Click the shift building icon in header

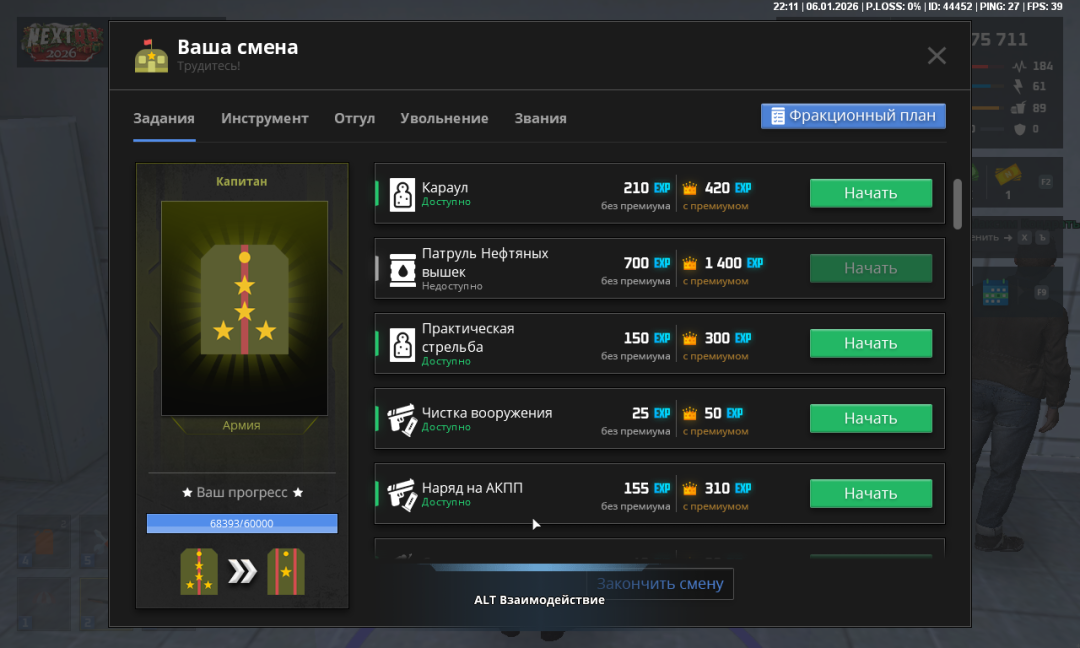click(151, 56)
